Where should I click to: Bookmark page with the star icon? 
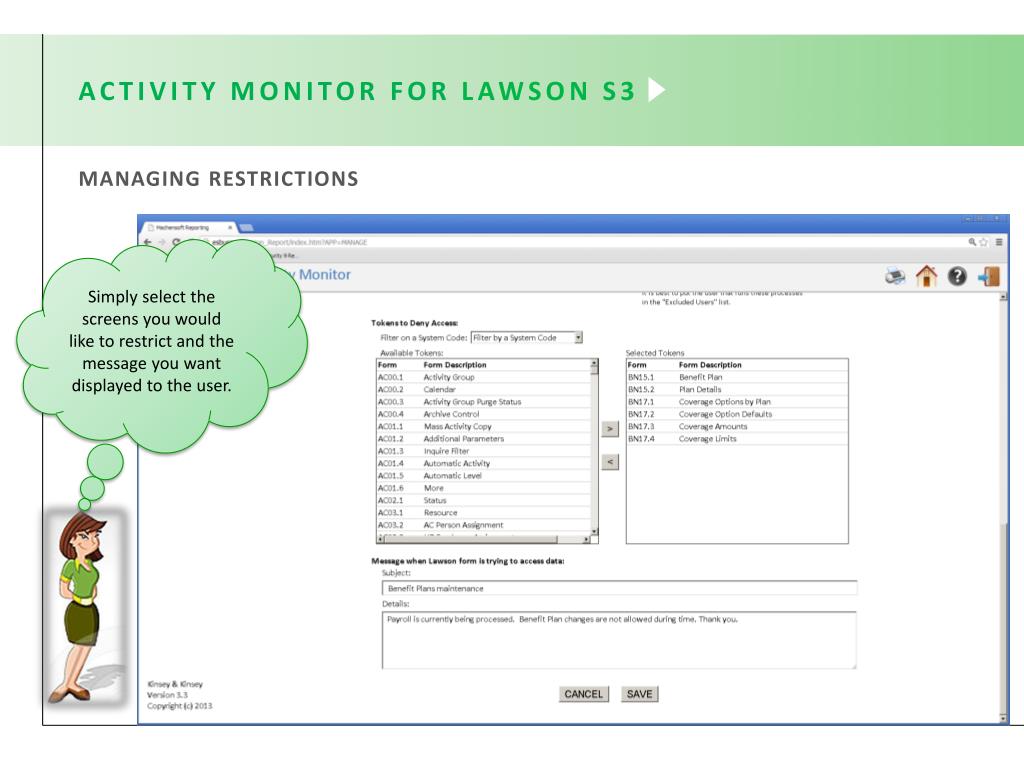pyautogui.click(x=984, y=242)
